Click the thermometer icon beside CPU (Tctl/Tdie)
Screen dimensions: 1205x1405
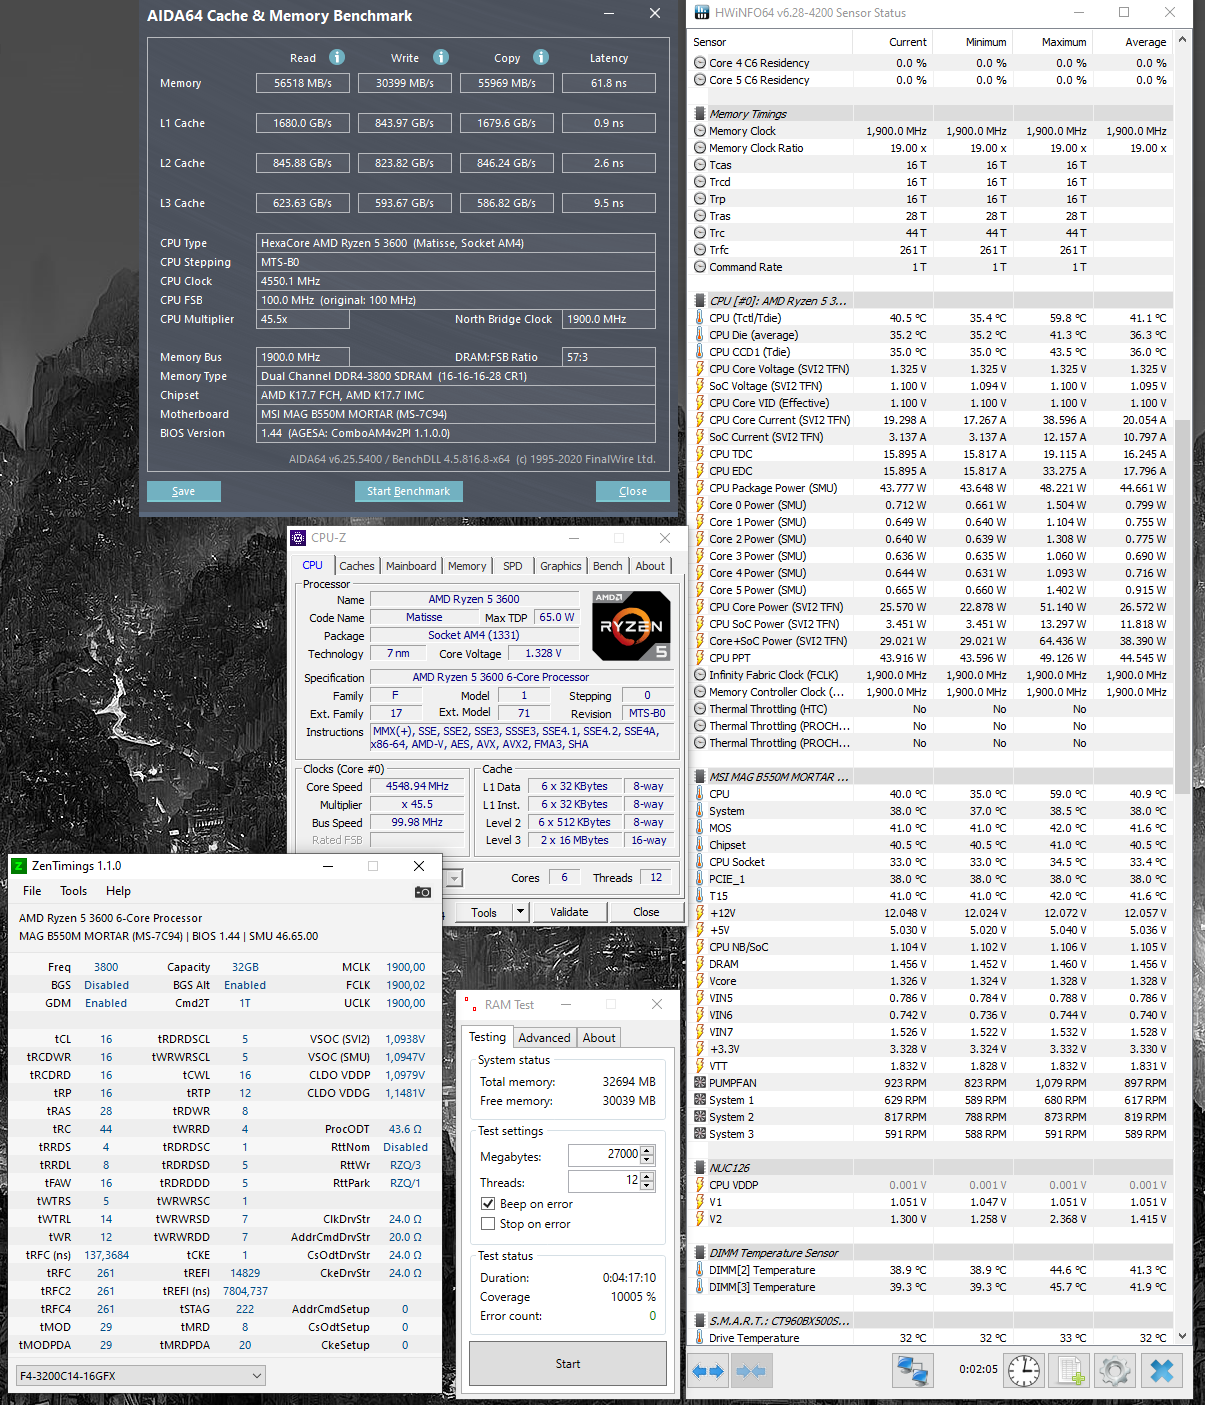click(x=700, y=318)
